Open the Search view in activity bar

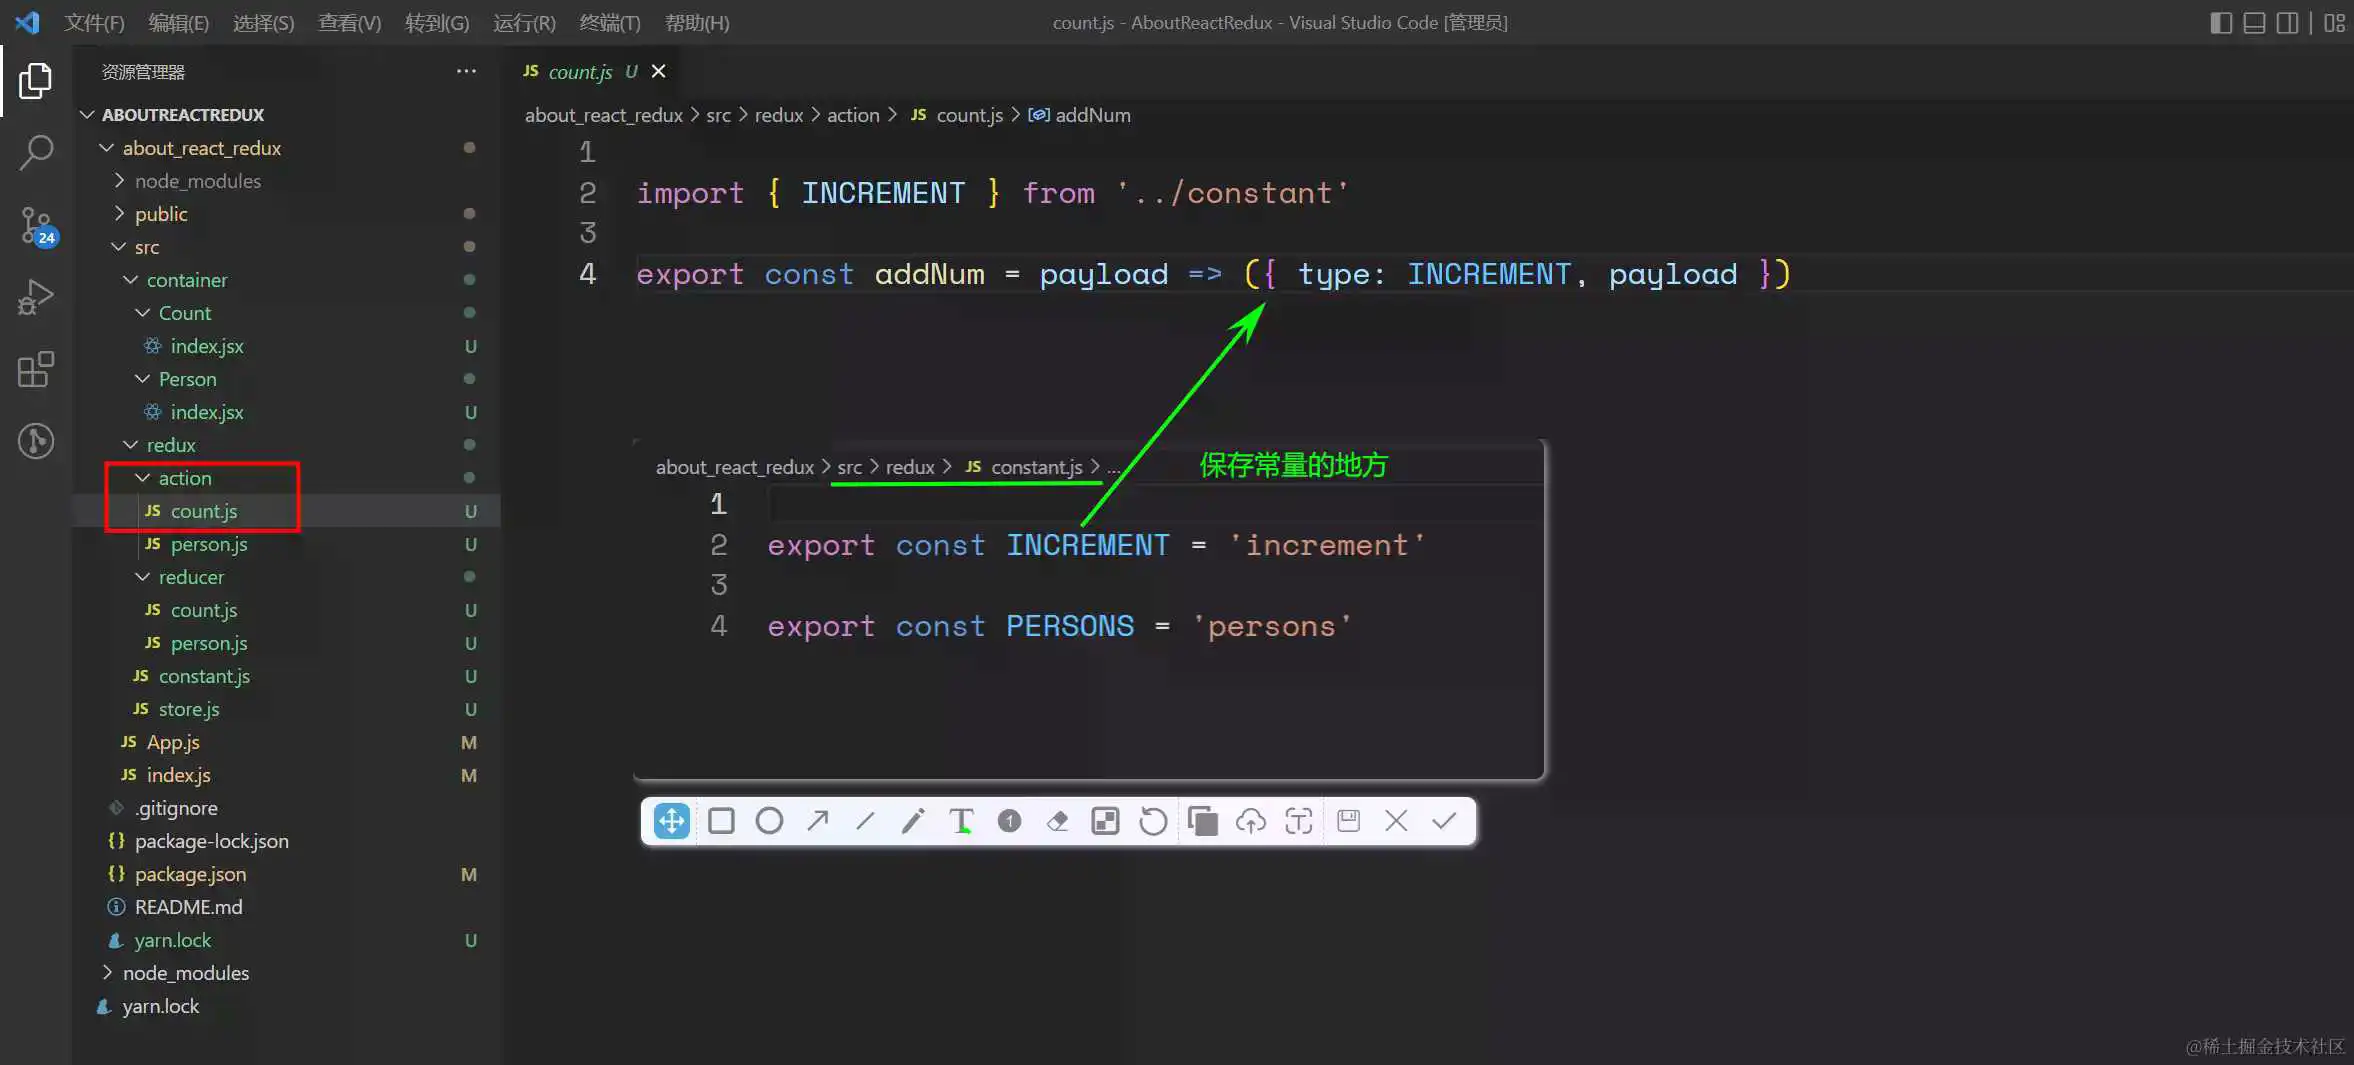click(35, 153)
